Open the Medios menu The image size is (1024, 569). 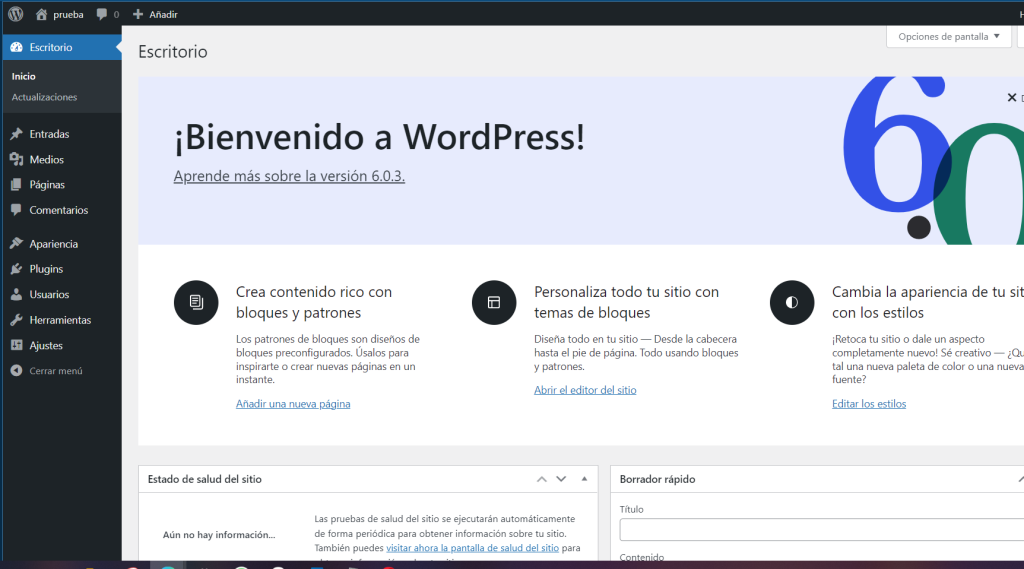[x=61, y=159]
